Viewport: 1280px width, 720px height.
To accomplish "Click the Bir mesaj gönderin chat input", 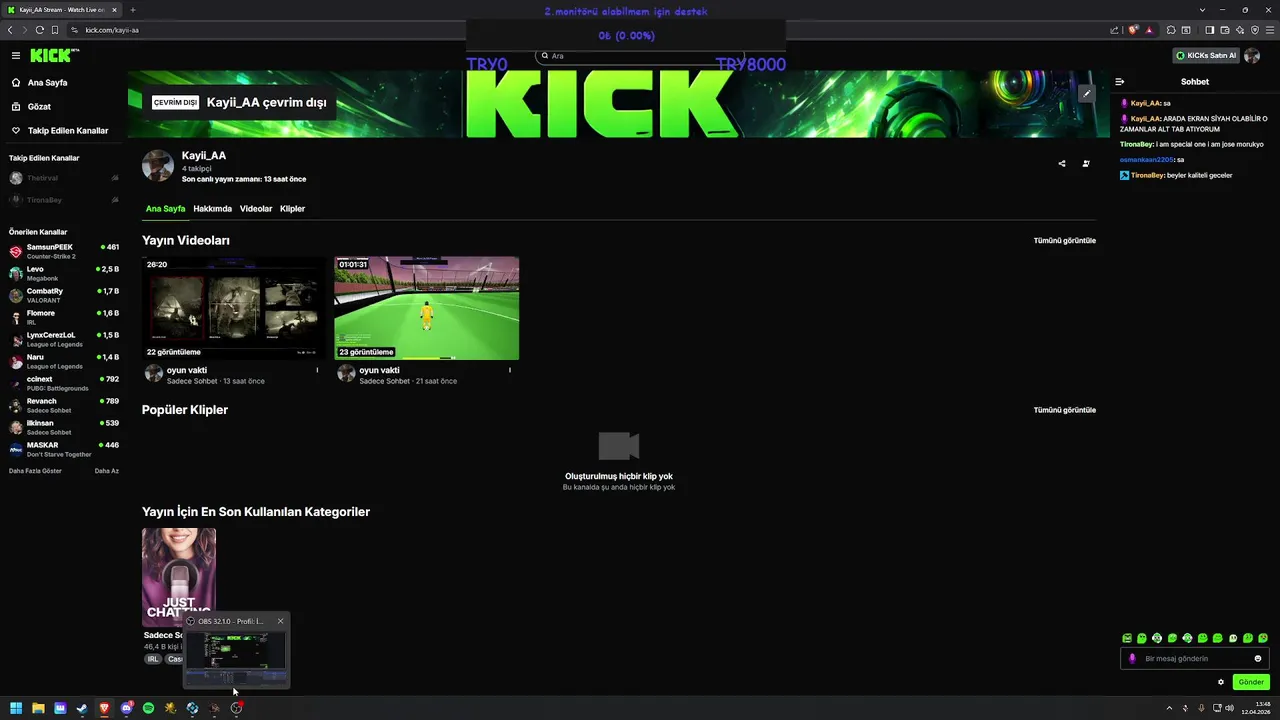I will [1194, 659].
